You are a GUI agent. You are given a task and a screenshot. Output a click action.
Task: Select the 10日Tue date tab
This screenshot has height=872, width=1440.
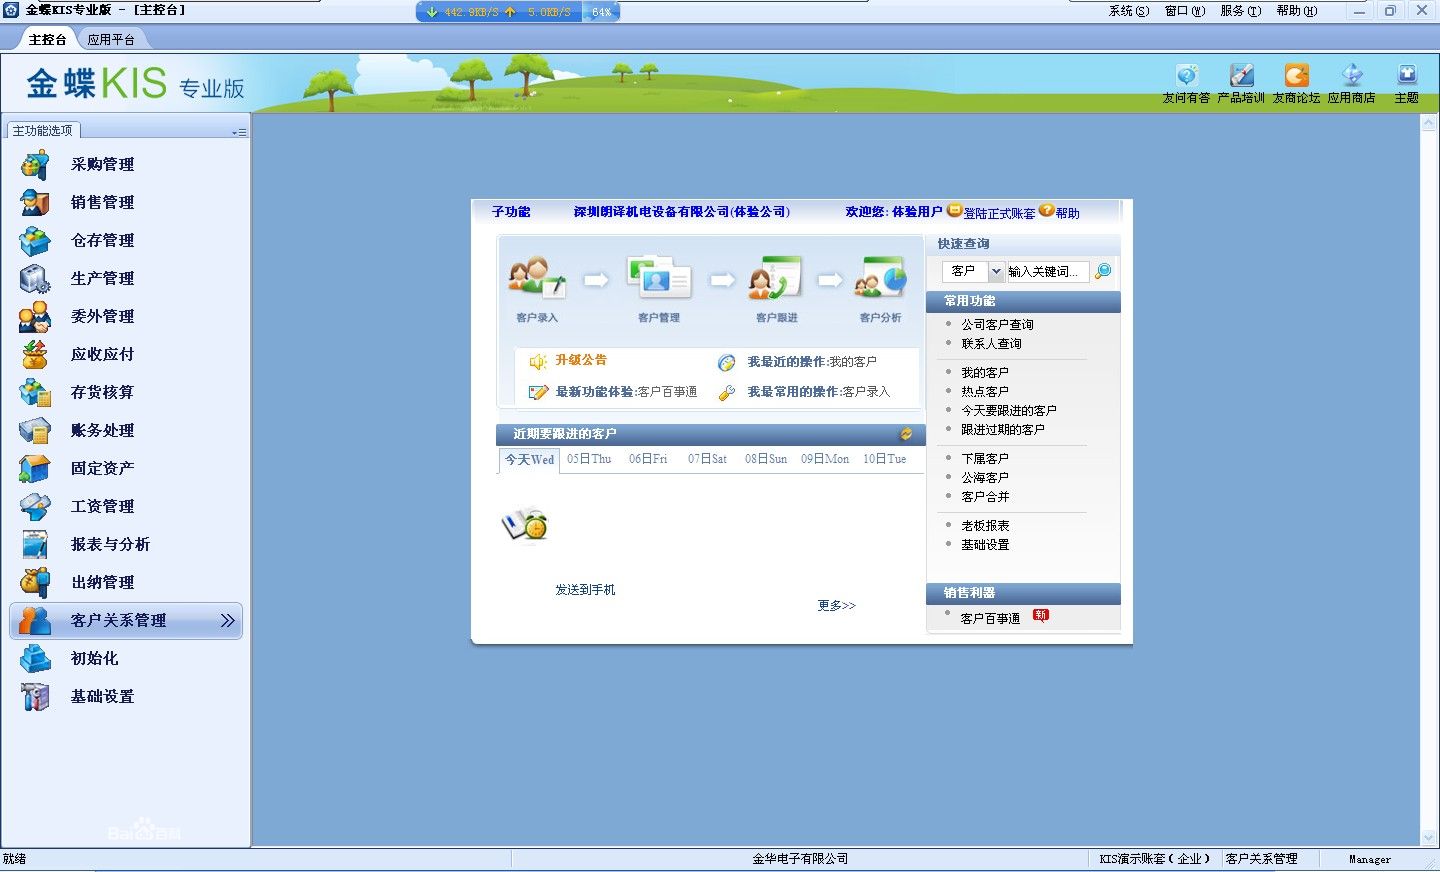(884, 459)
